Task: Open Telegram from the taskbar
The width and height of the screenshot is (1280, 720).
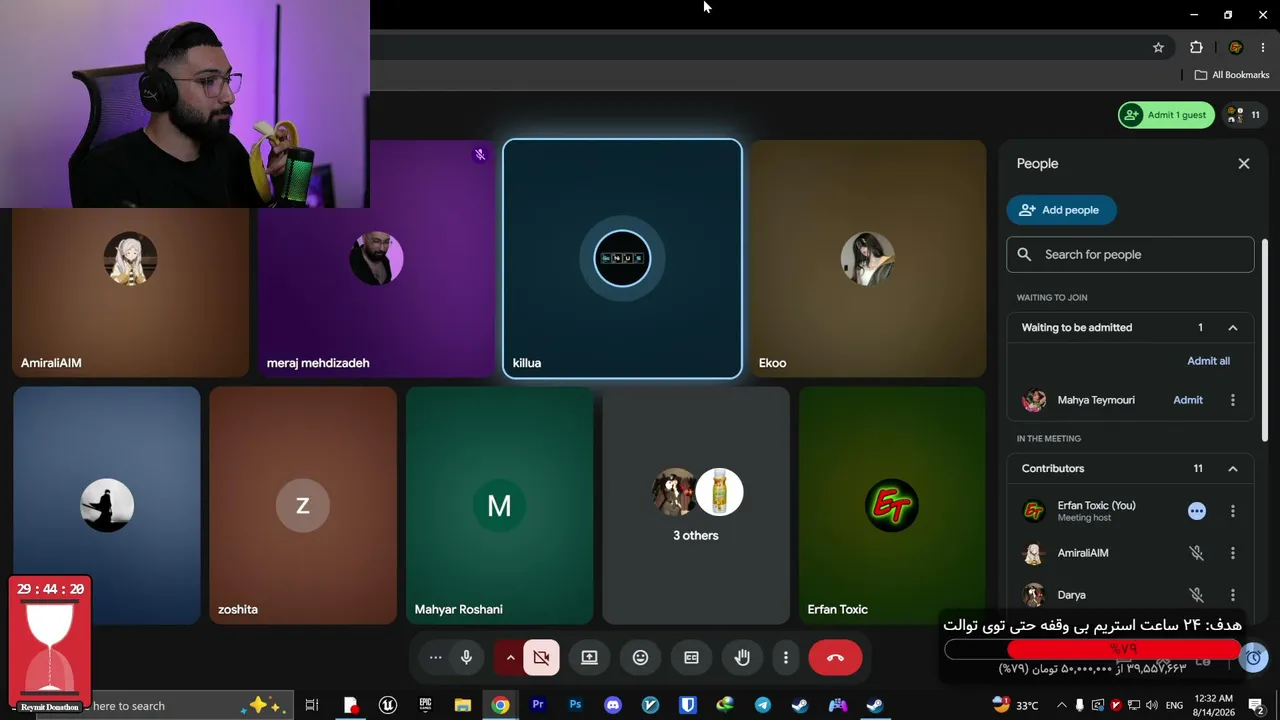Action: pyautogui.click(x=763, y=705)
